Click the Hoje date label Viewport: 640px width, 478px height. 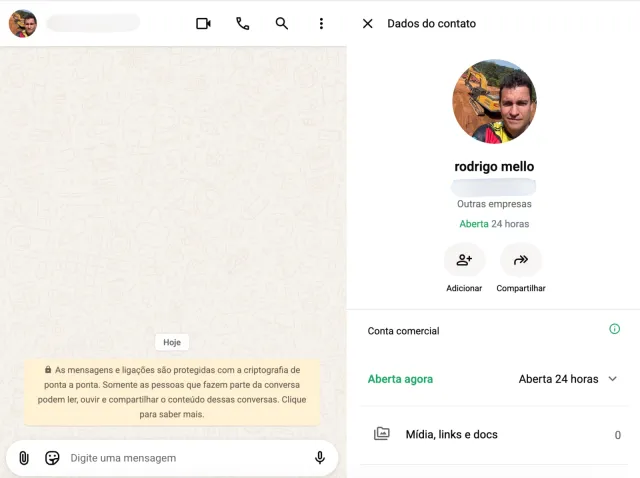click(x=172, y=342)
